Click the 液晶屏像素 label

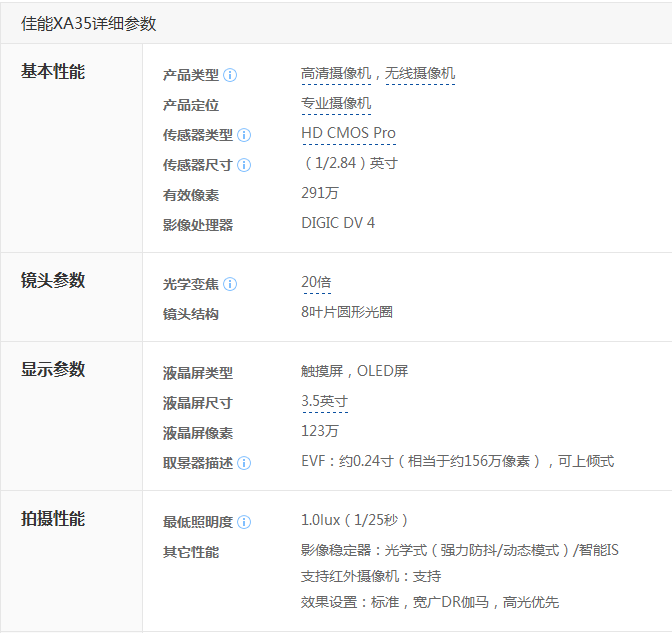tap(198, 433)
